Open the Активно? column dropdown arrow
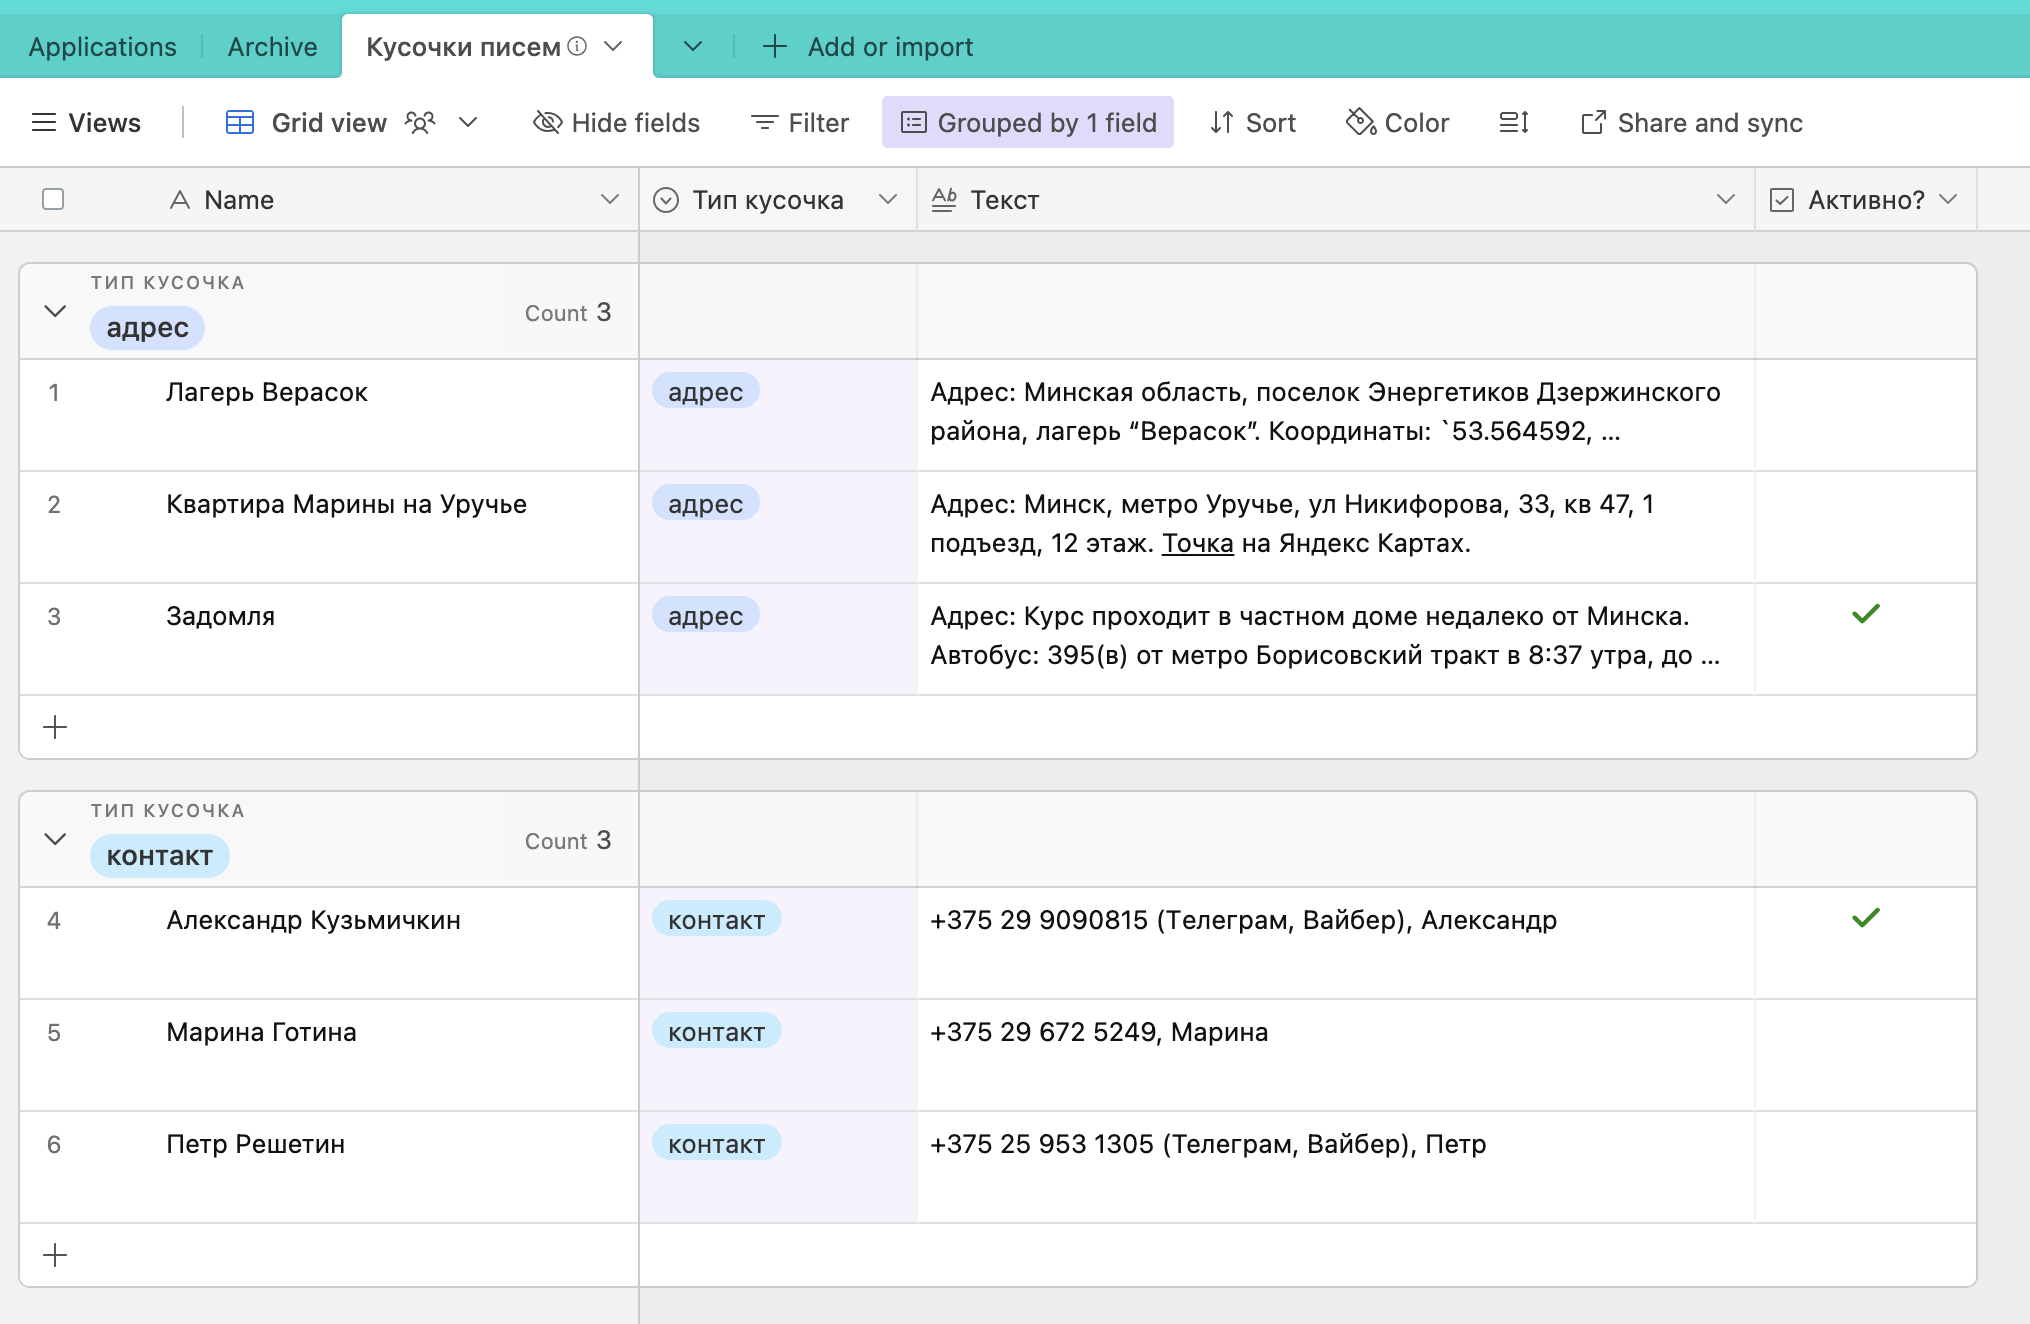Viewport: 2030px width, 1324px height. point(1948,199)
